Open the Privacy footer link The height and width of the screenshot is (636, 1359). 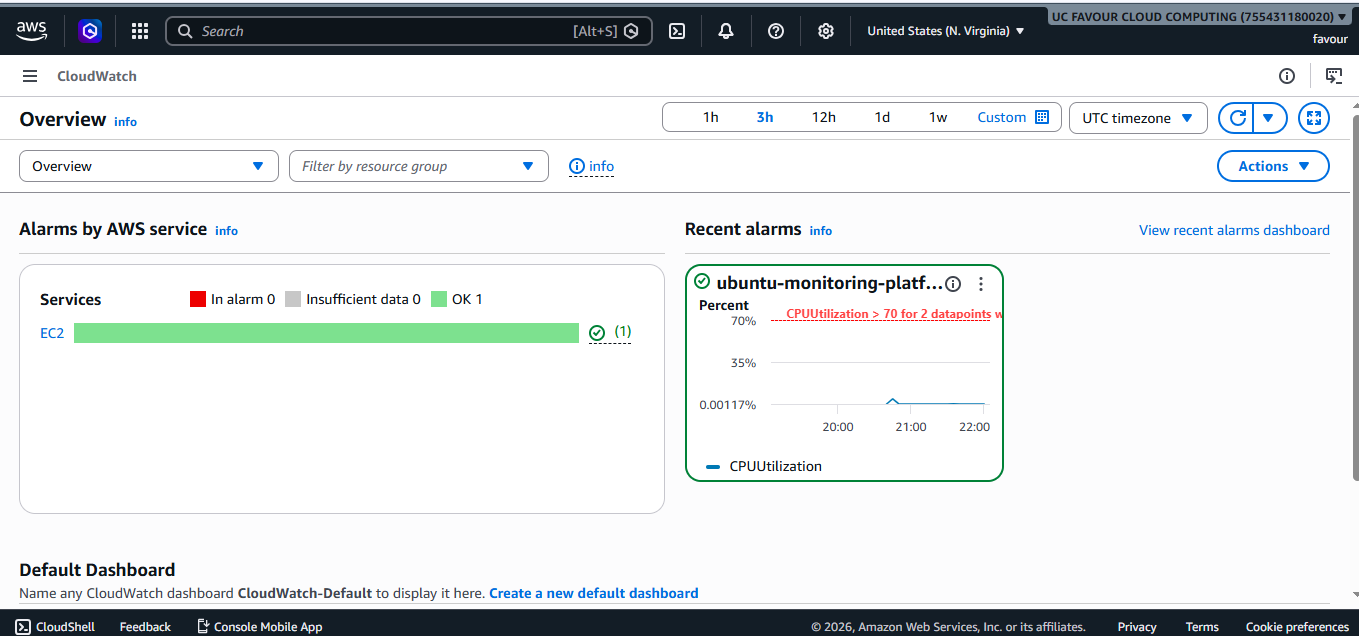point(1137,627)
